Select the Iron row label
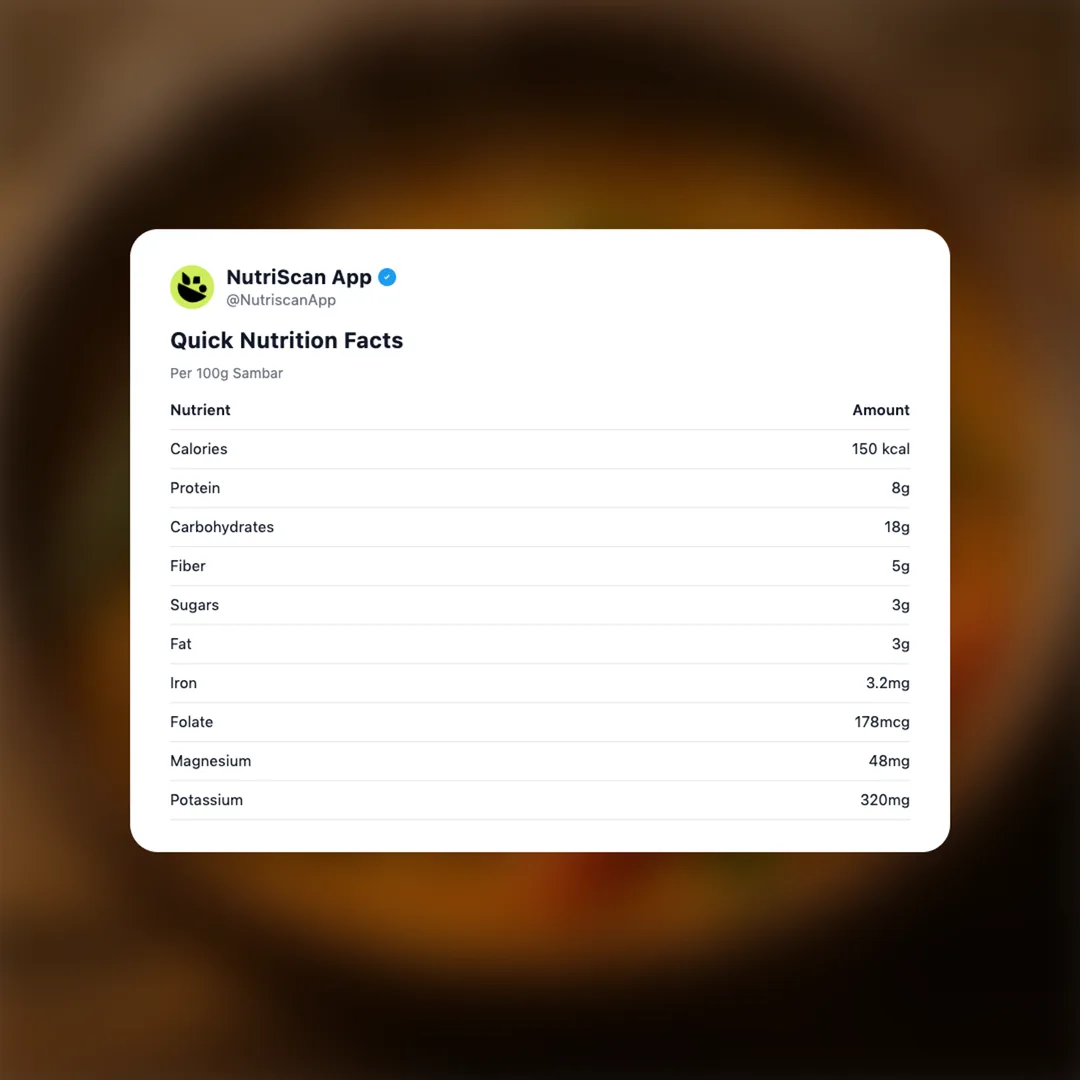This screenshot has width=1080, height=1080. click(183, 683)
